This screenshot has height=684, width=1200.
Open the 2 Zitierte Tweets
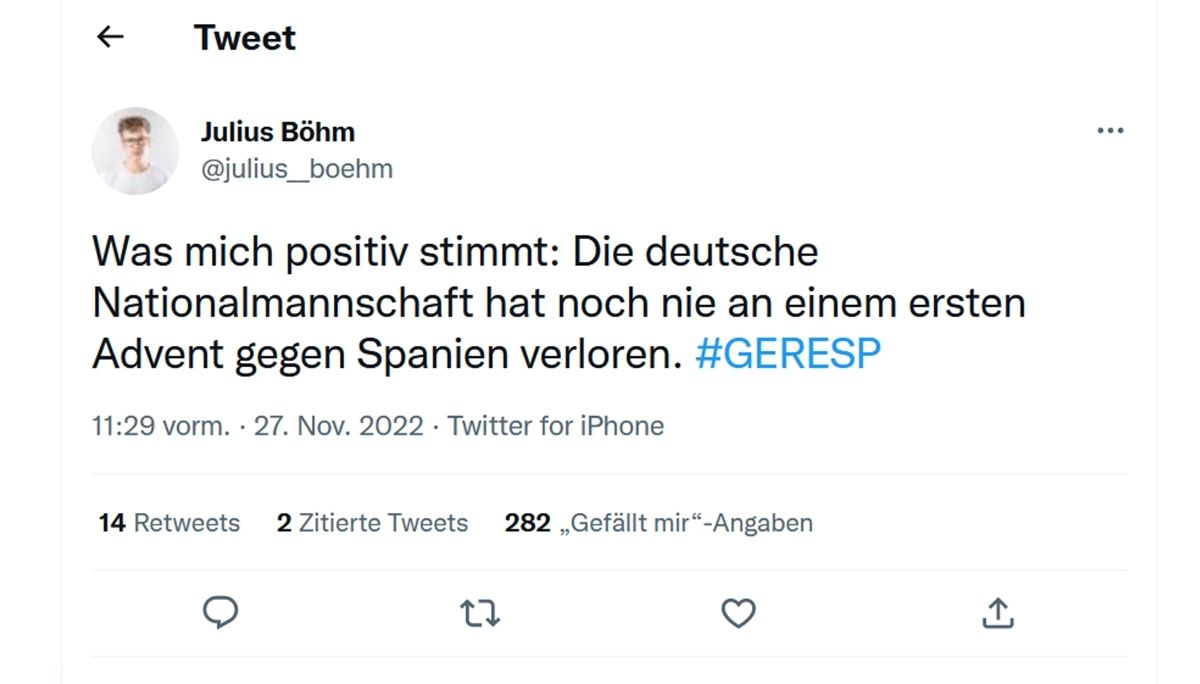(x=371, y=522)
